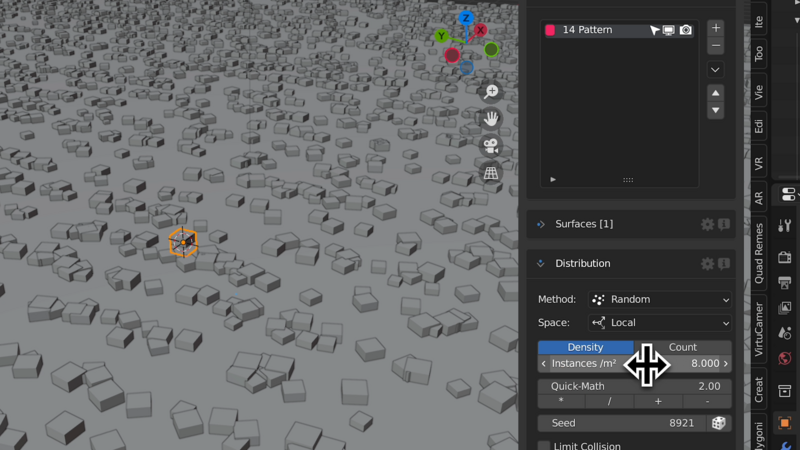This screenshot has height=450, width=800.
Task: Click the pink color swatch of 14 Pattern
Action: 550,30
